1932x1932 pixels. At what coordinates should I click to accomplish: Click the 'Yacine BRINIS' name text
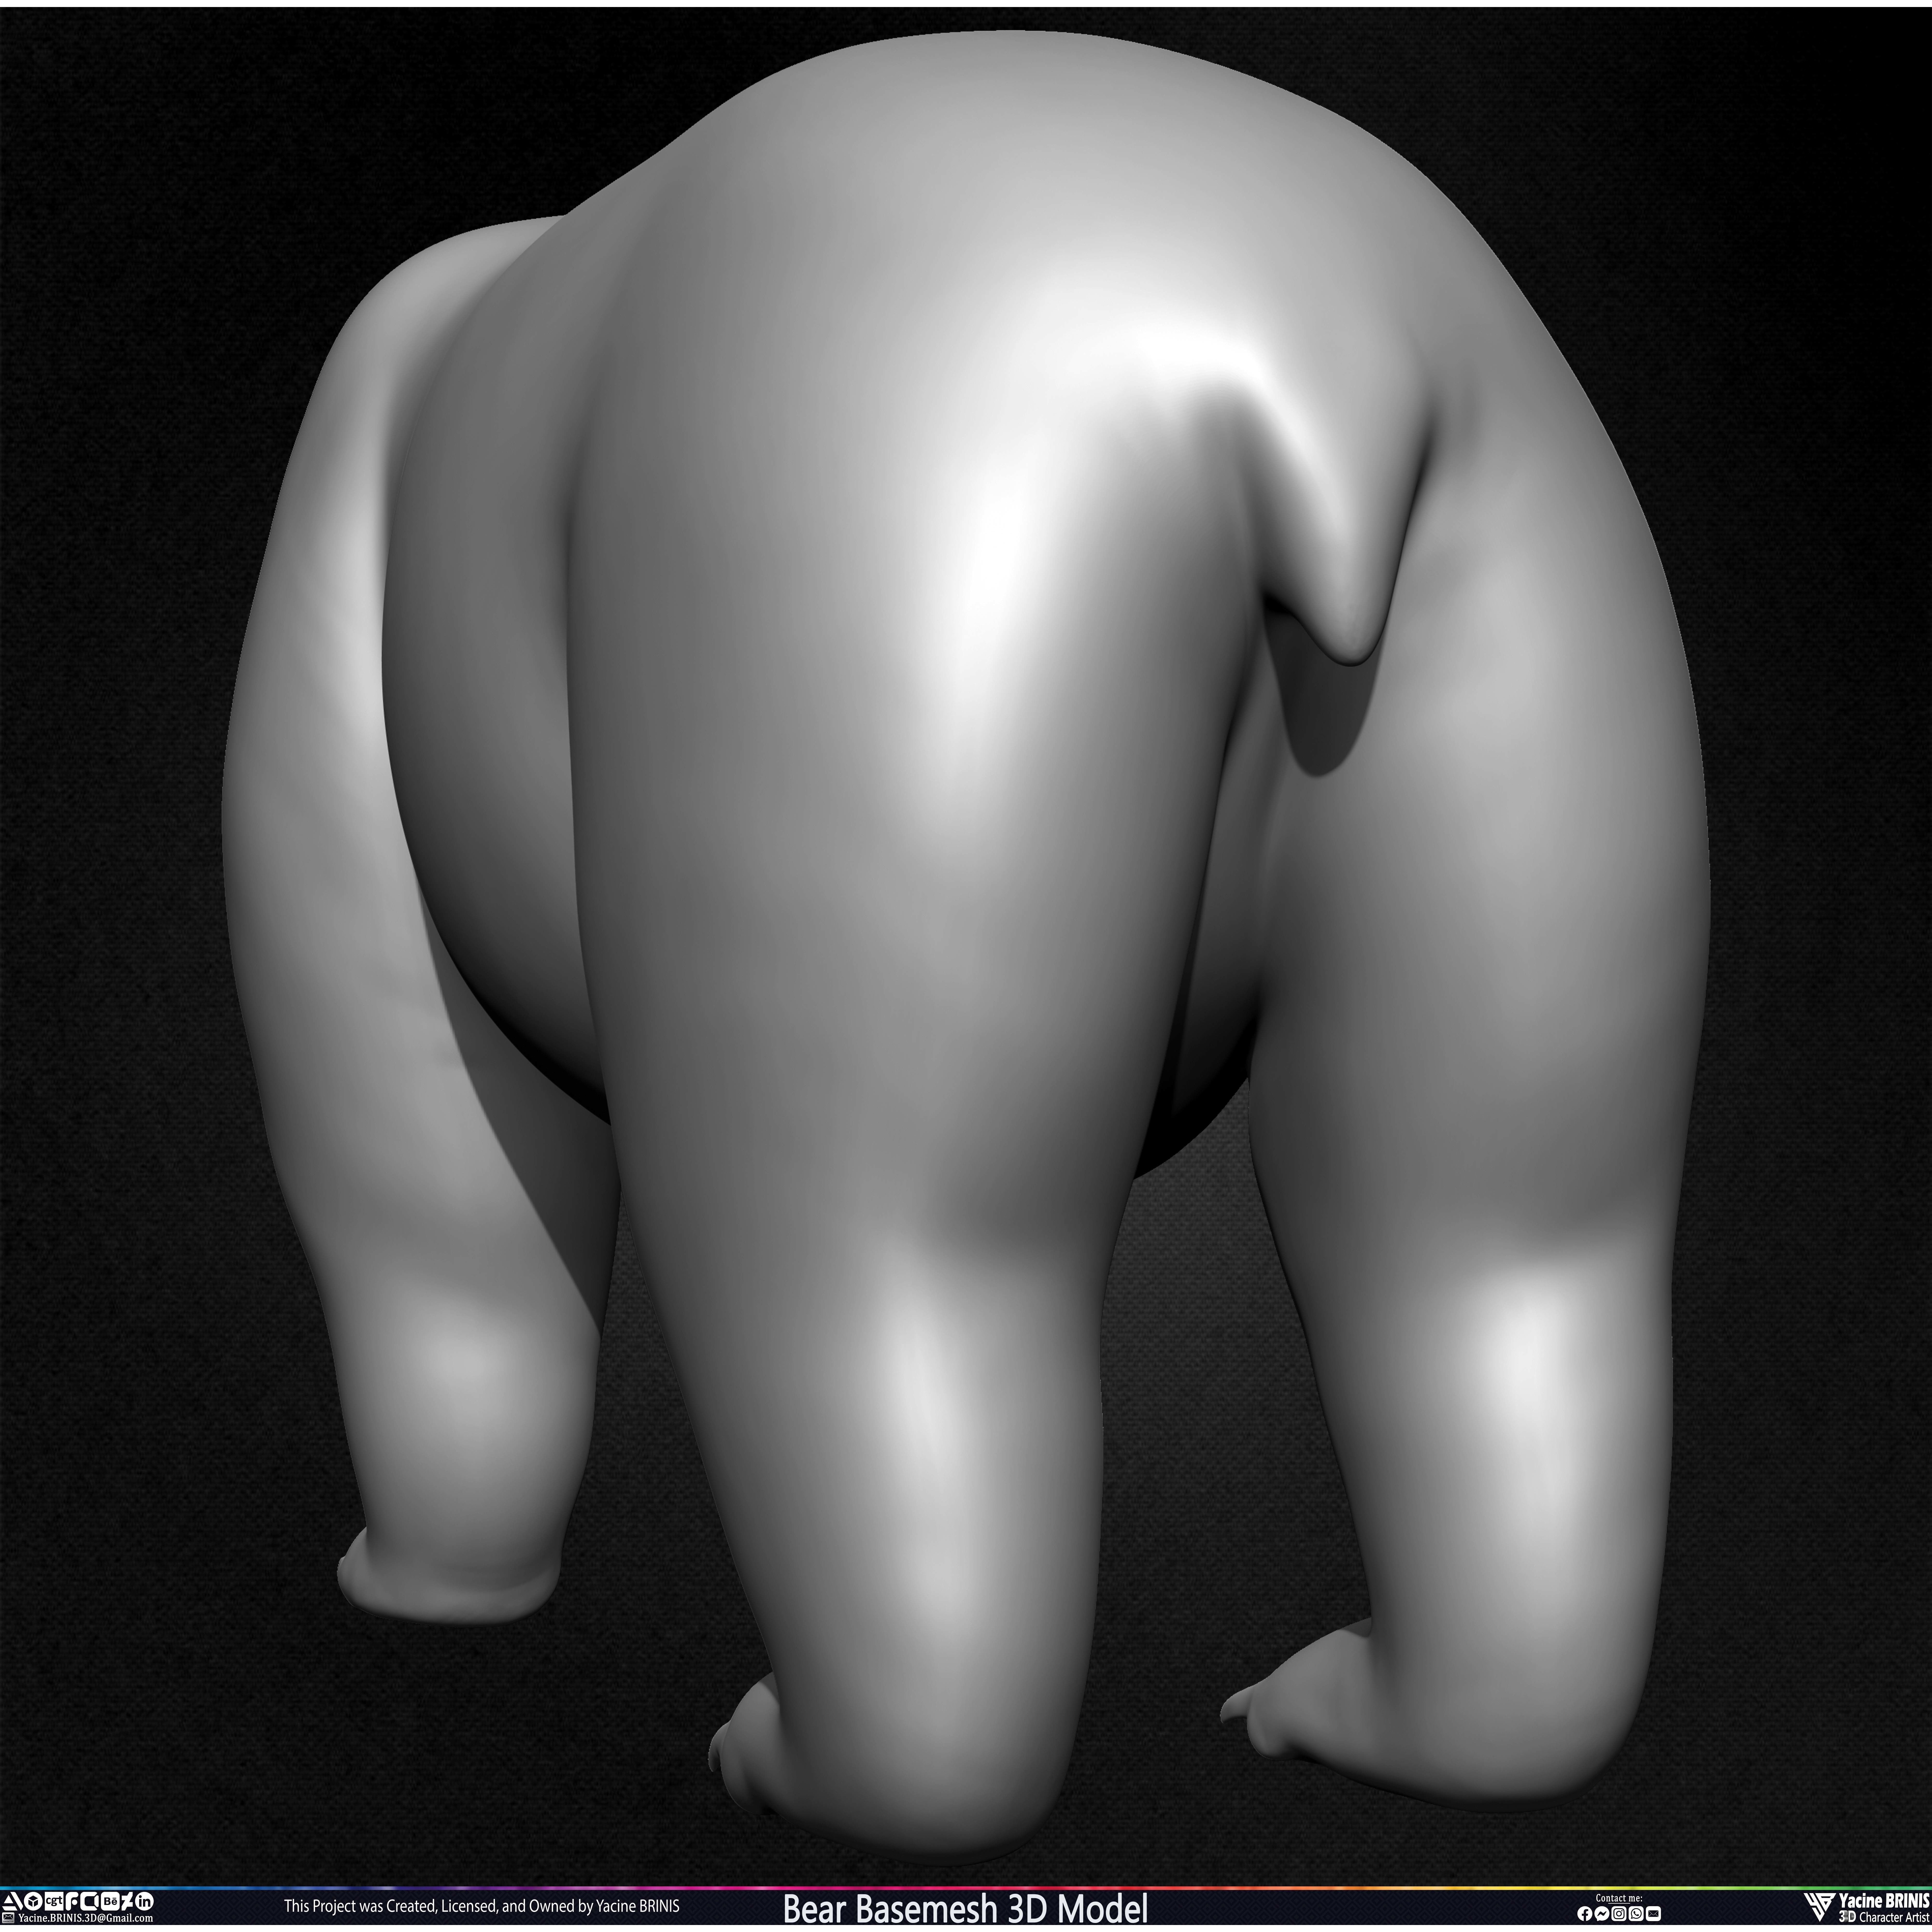pos(1884,1900)
